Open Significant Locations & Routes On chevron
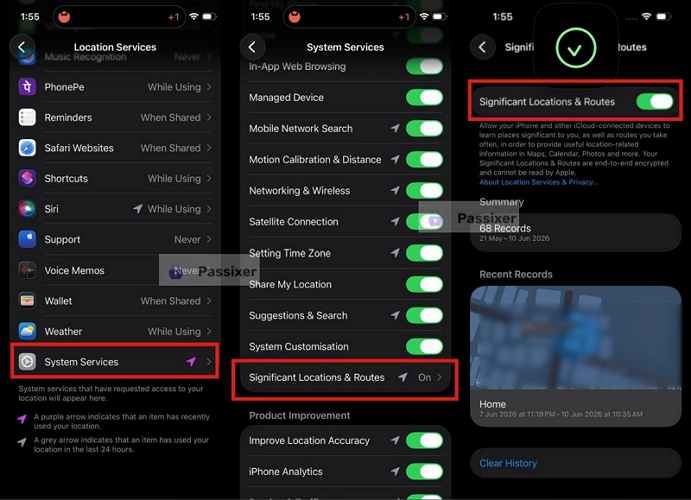691x500 pixels. point(439,377)
